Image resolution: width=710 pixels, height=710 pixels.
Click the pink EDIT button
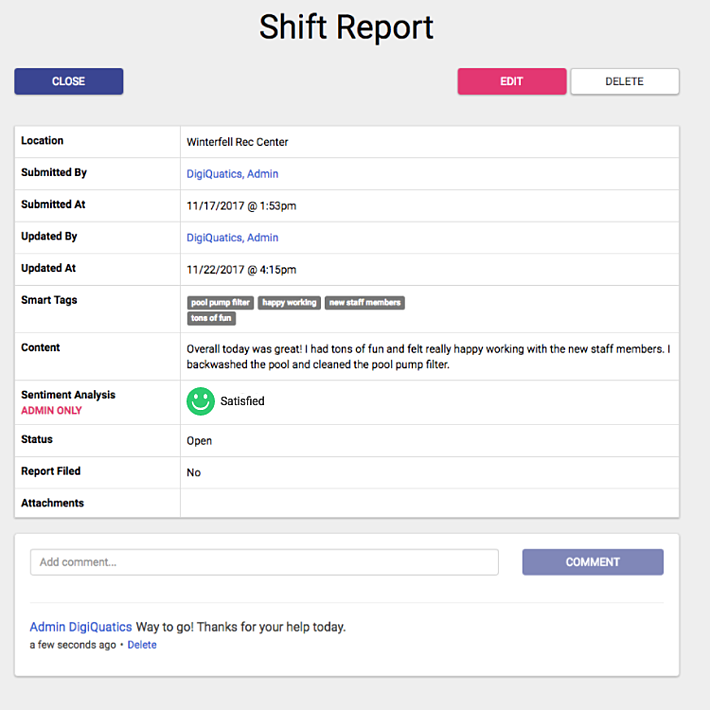coord(512,82)
